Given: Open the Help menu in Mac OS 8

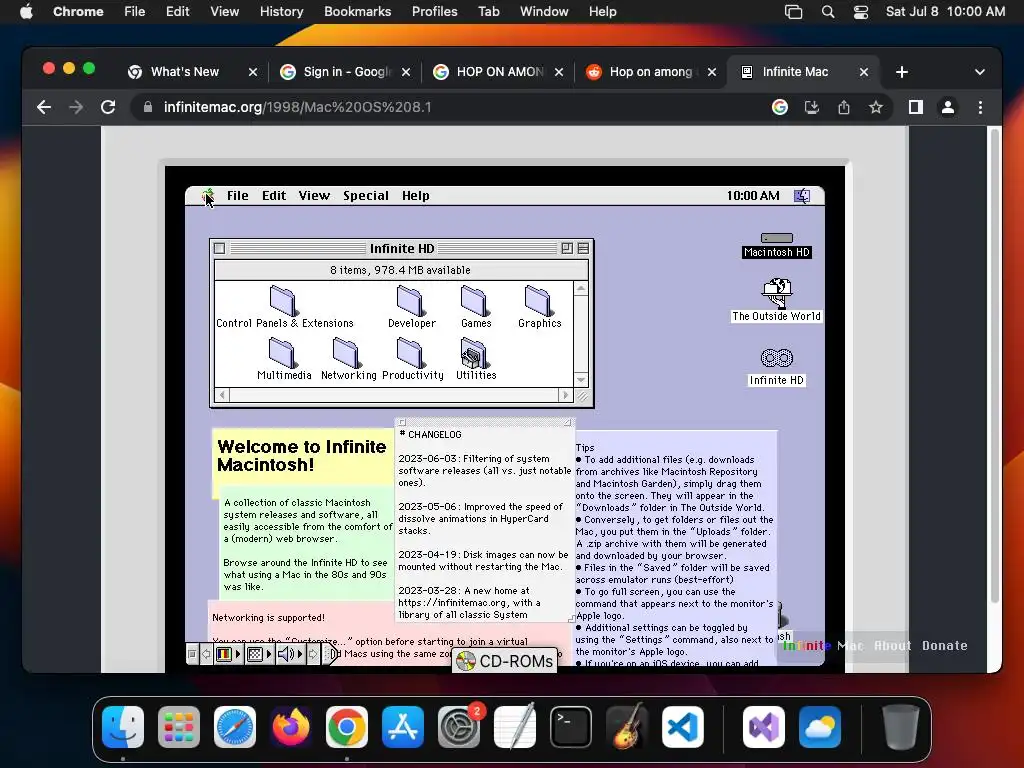Looking at the screenshot, I should tap(415, 195).
